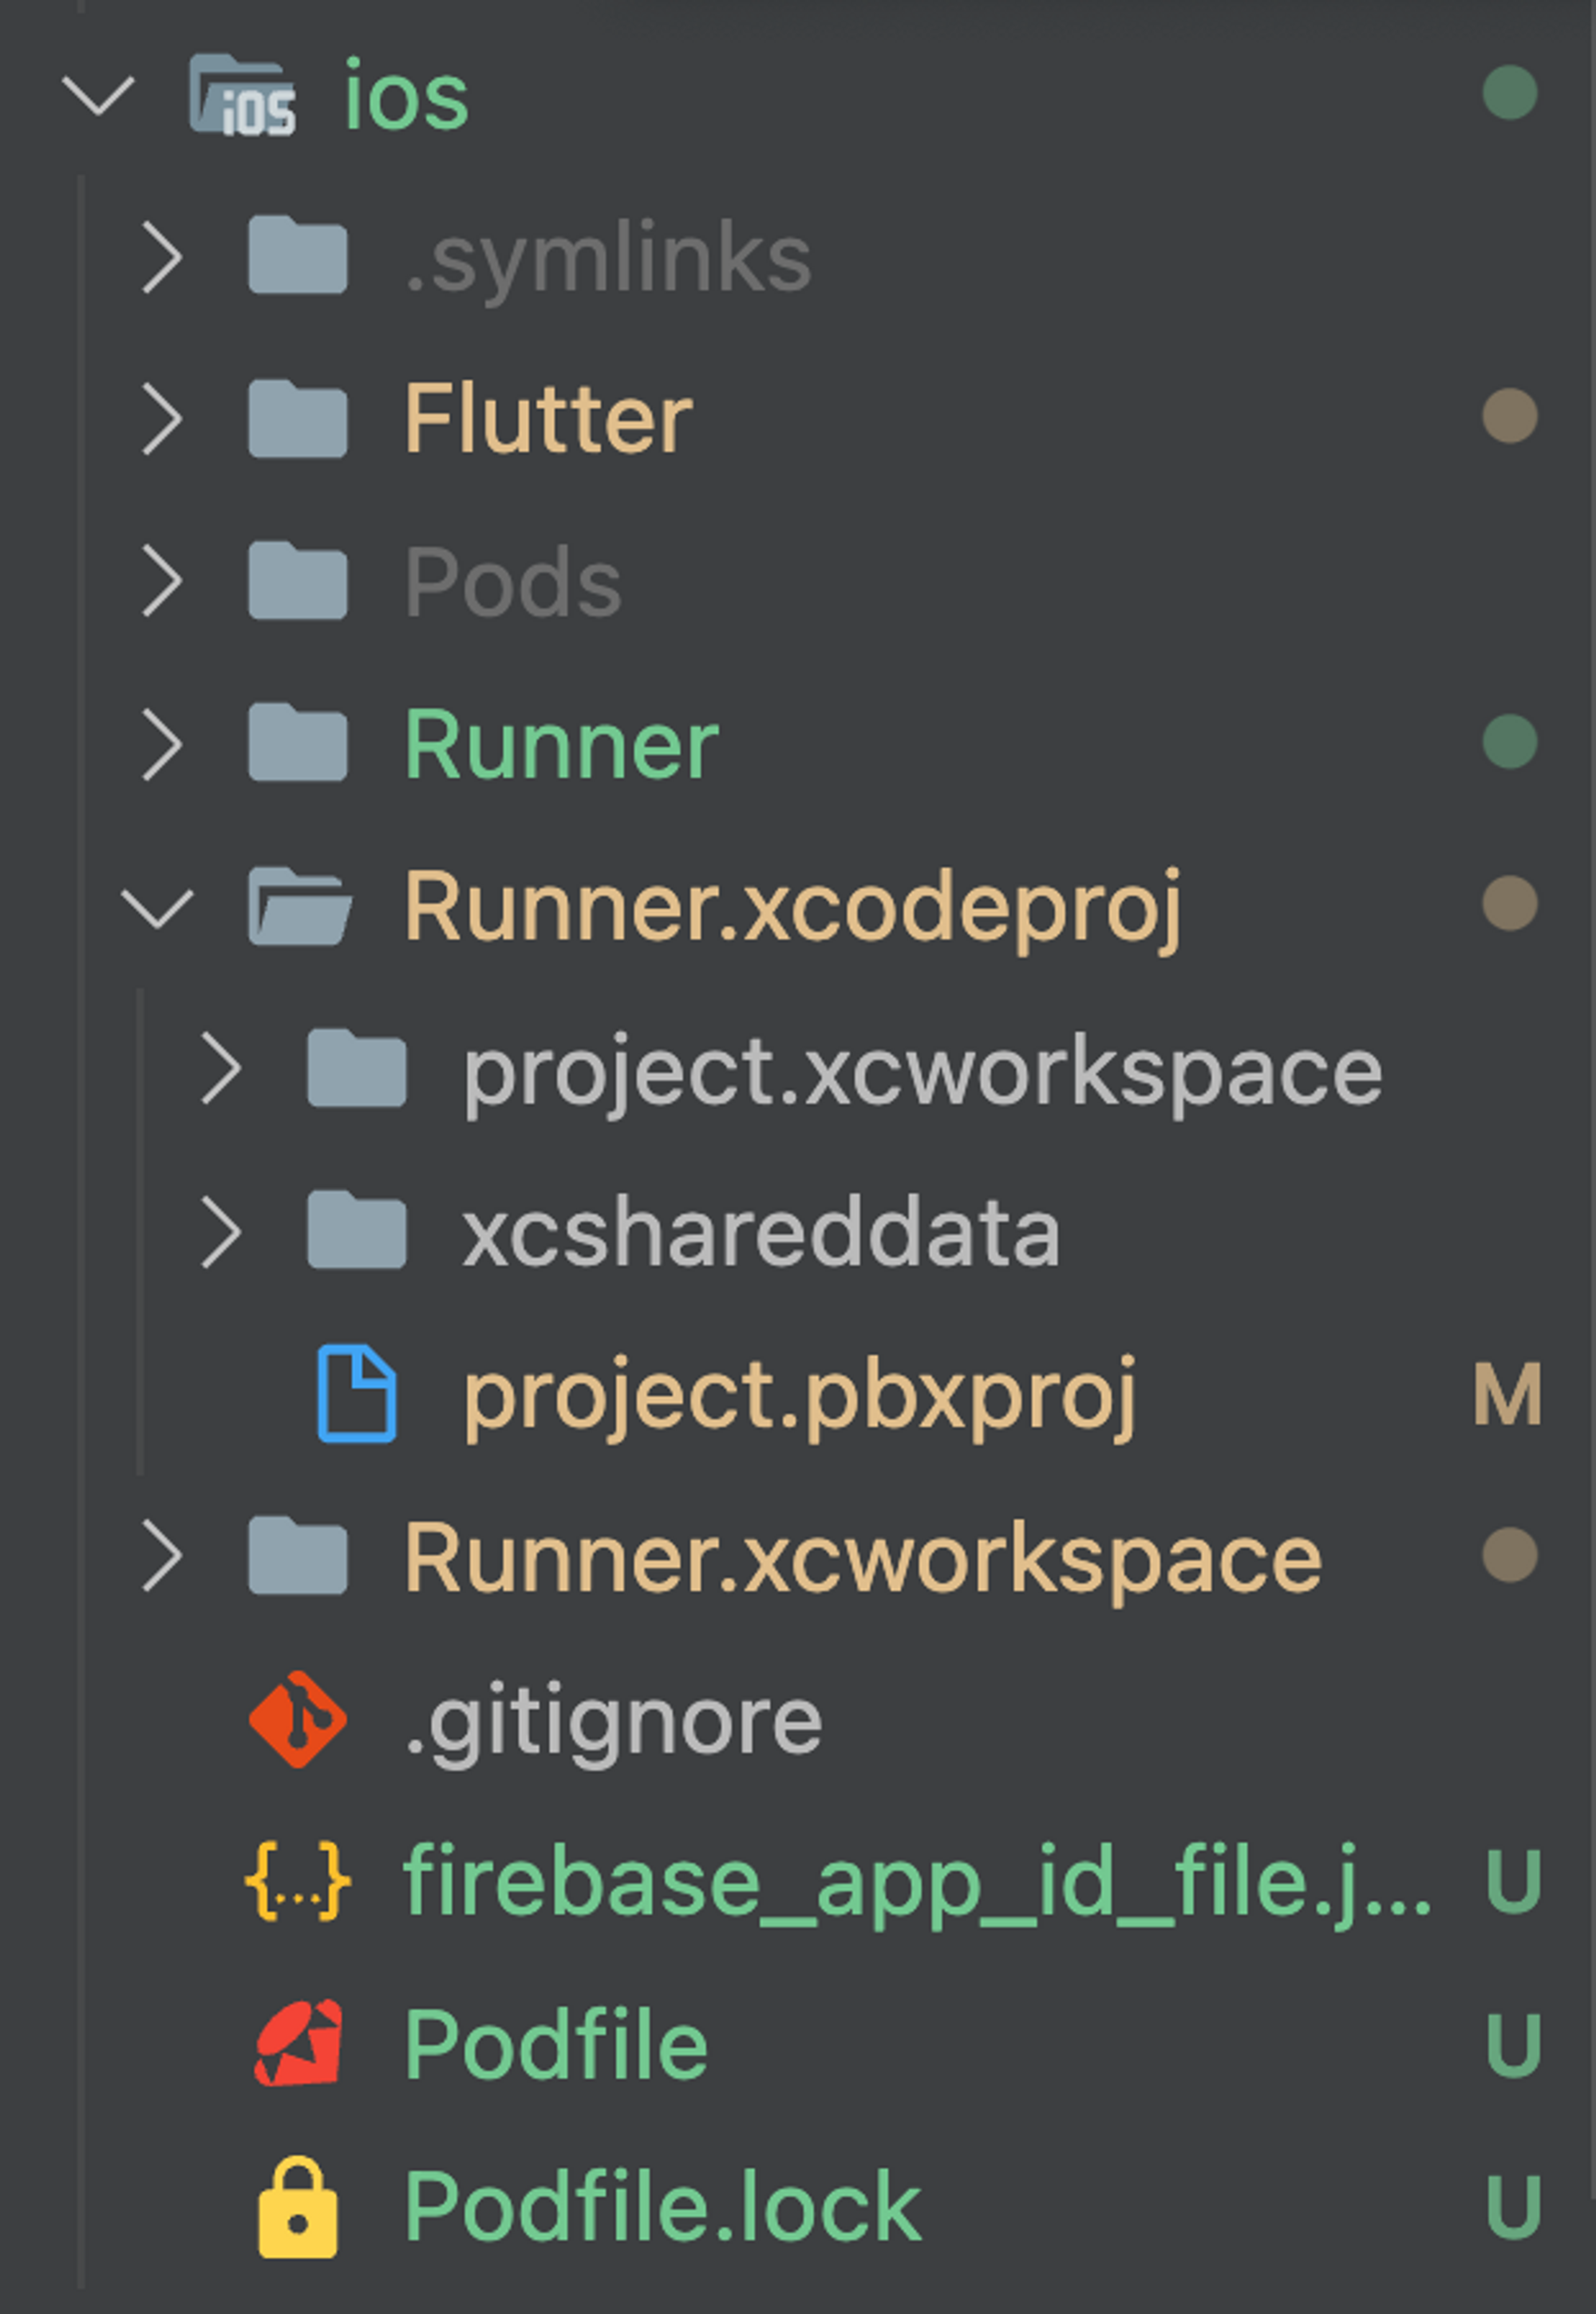Image resolution: width=1596 pixels, height=2314 pixels.
Task: Expand the .symlinks folder
Action: coord(161,256)
